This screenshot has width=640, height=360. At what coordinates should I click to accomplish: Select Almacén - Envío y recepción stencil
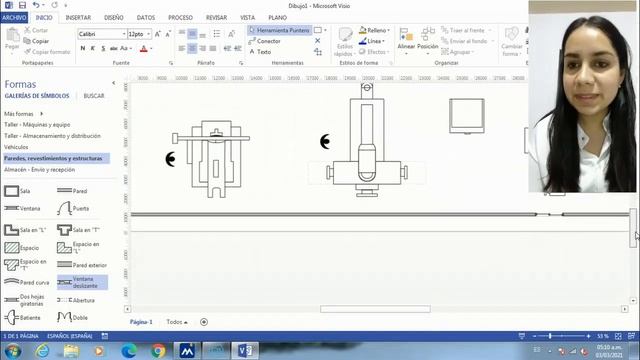point(40,169)
